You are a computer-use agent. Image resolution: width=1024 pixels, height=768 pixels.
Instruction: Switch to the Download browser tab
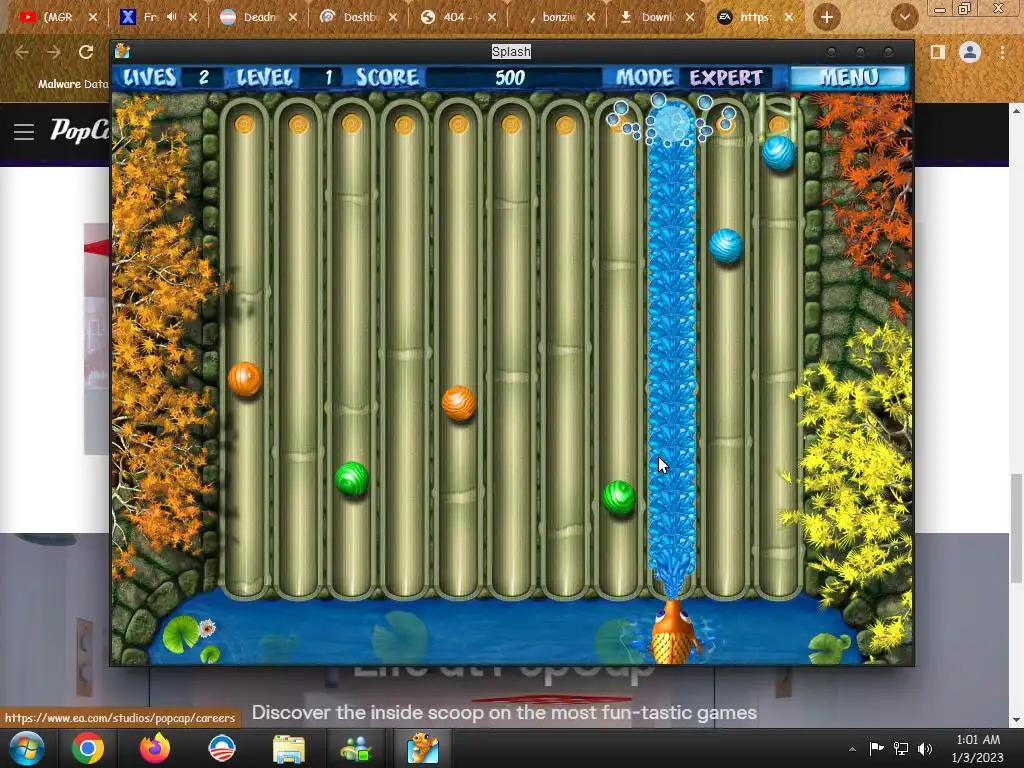(x=656, y=17)
